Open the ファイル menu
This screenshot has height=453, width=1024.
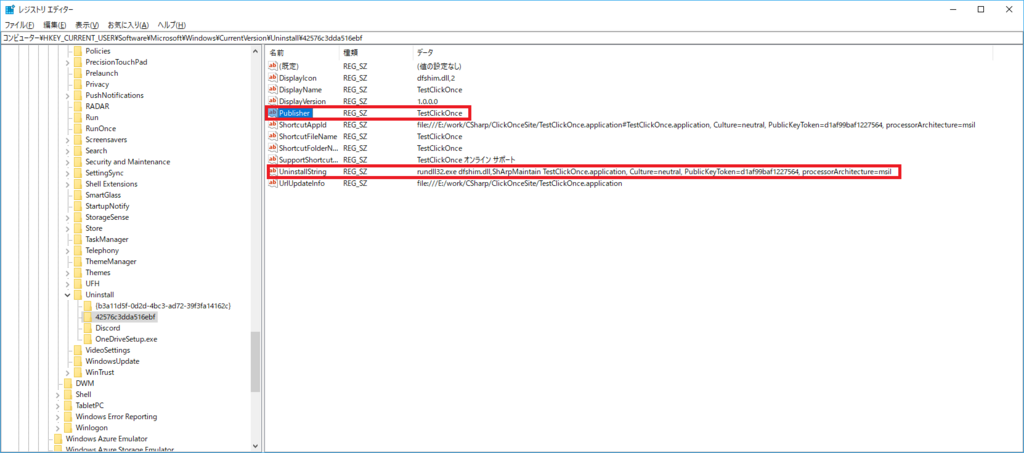20,25
